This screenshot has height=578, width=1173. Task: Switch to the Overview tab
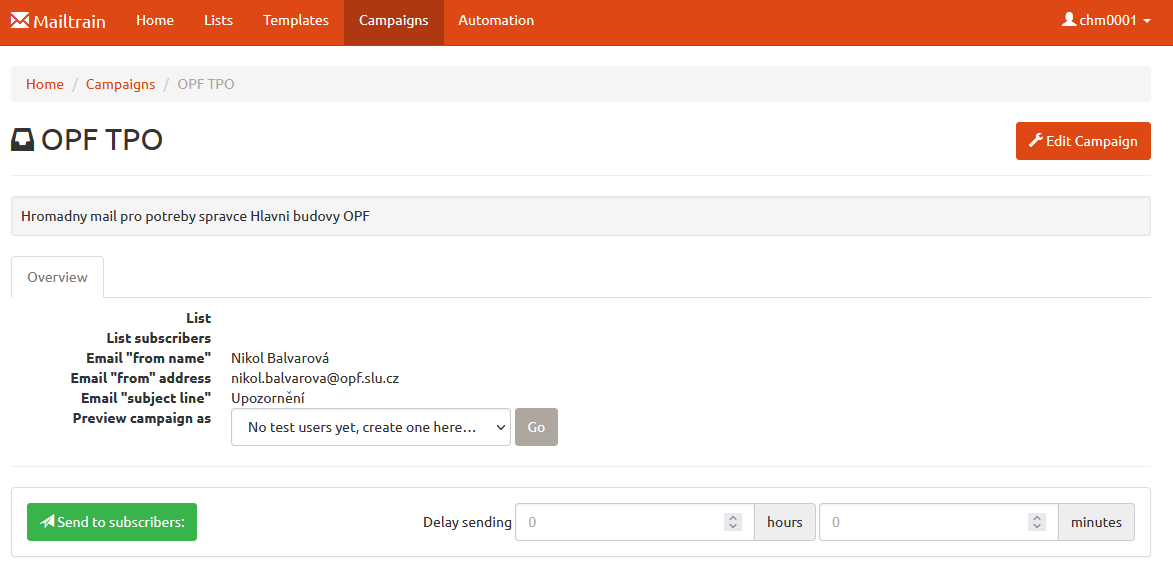(58, 277)
